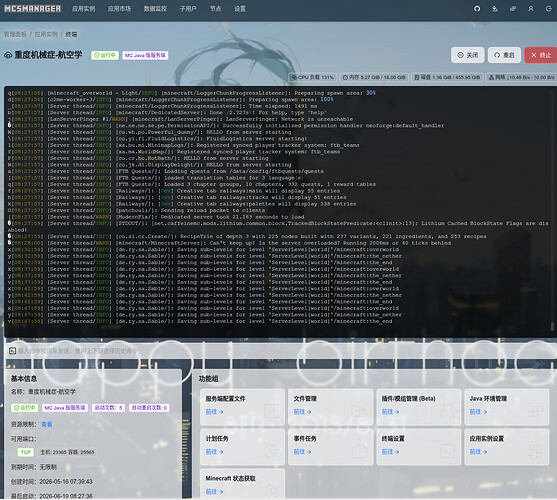Image resolution: width=557 pixels, height=500 pixels.
Task: Open the 应用市场 menu
Action: 119,9
